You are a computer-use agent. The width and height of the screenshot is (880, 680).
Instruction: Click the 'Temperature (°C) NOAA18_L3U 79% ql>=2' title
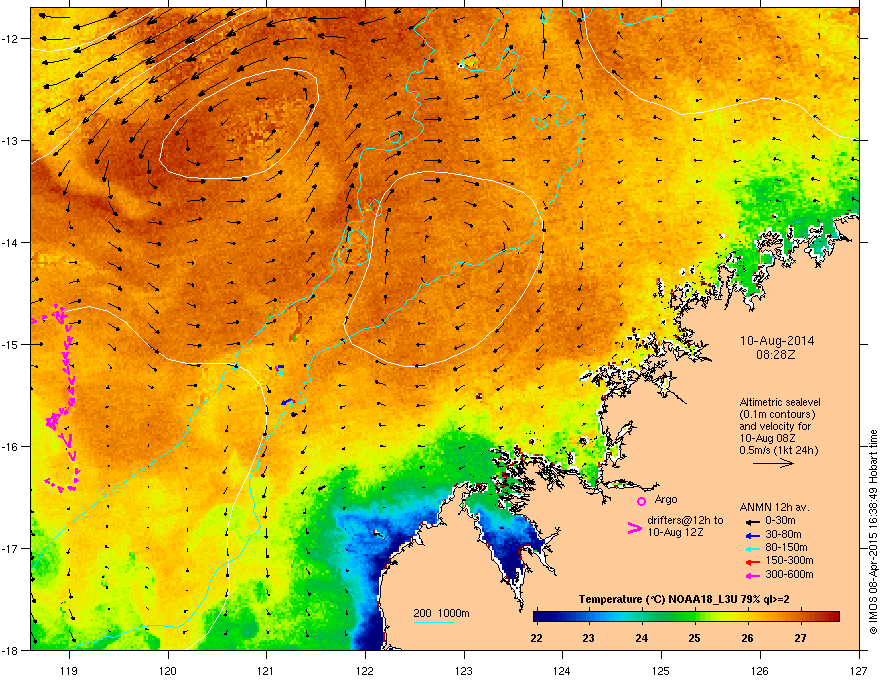pyautogui.click(x=684, y=599)
